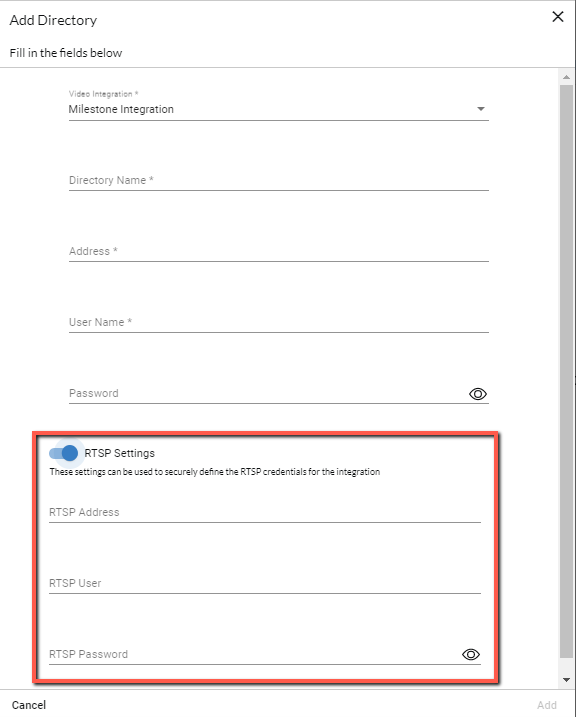Click the RTSP Address field
Image resolution: width=576 pixels, height=717 pixels.
[x=265, y=512]
